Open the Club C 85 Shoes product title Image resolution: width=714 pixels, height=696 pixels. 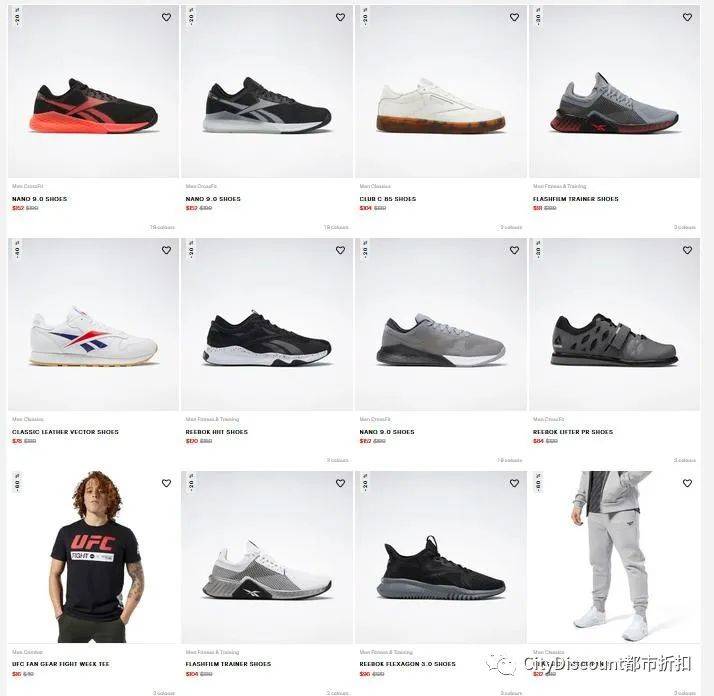point(388,199)
